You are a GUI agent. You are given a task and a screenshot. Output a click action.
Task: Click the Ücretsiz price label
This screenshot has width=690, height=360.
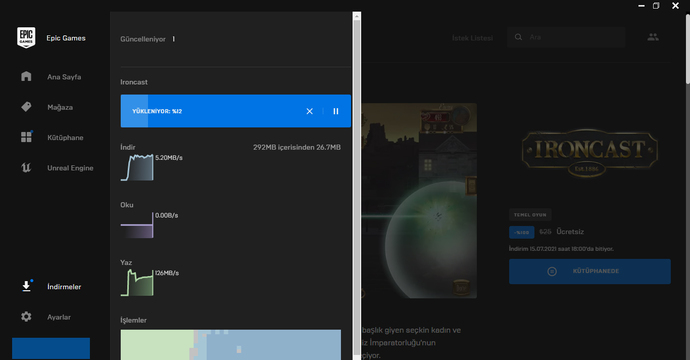tap(570, 231)
